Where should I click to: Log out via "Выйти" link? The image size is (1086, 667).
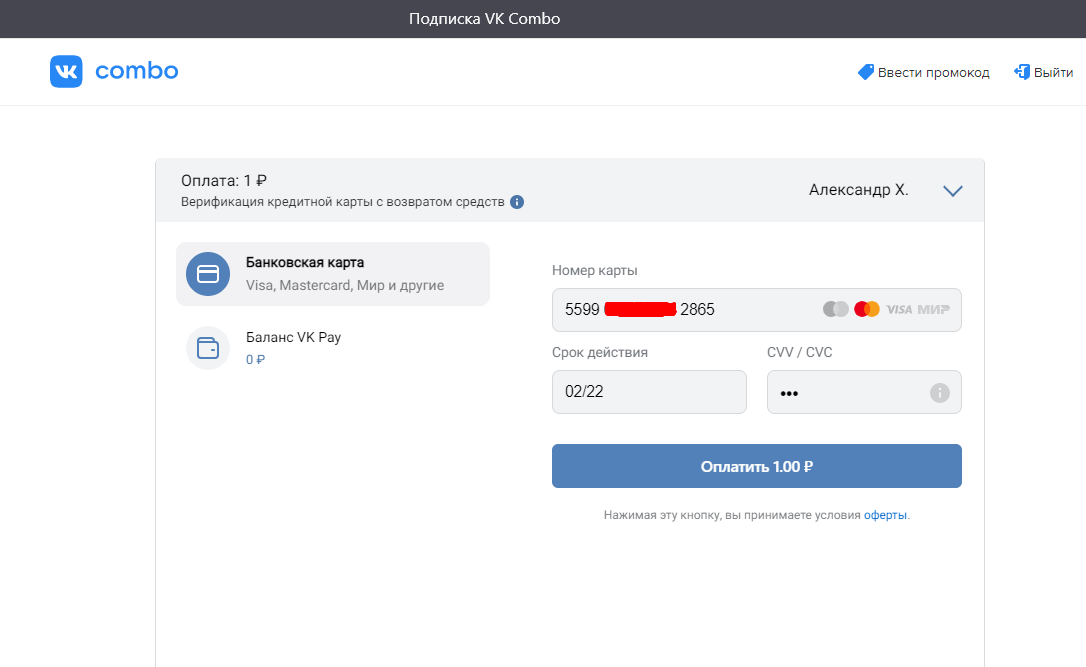1053,73
